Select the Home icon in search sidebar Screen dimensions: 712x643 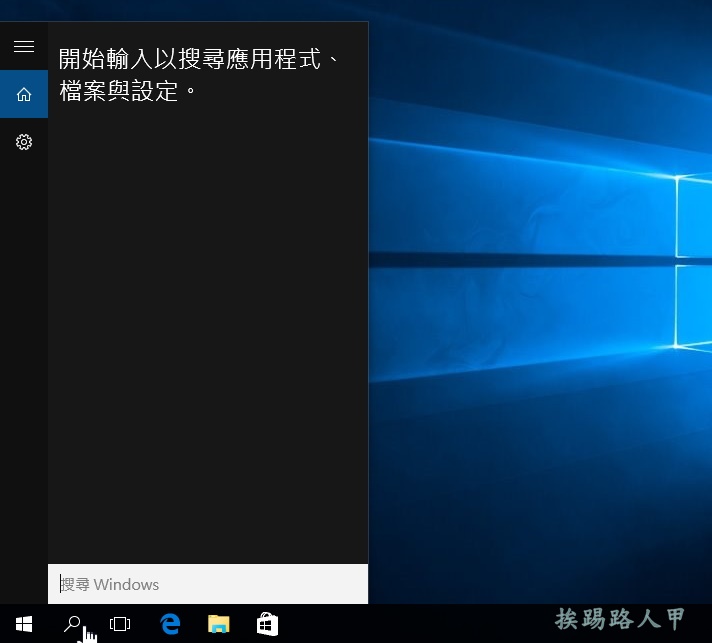[x=24, y=94]
